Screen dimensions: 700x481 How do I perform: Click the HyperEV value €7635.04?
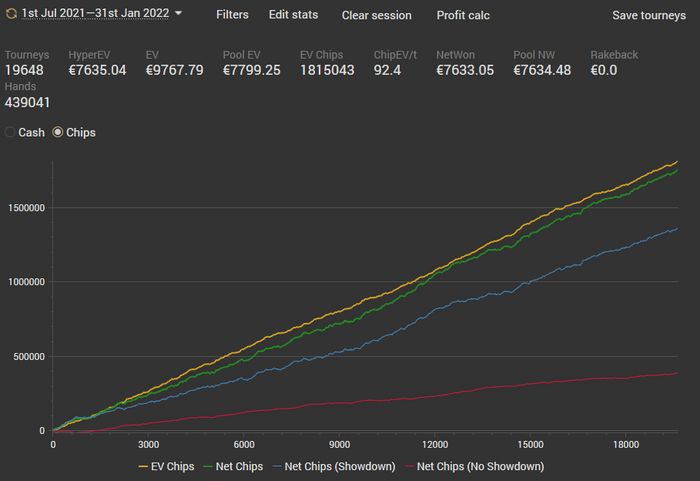(97, 70)
